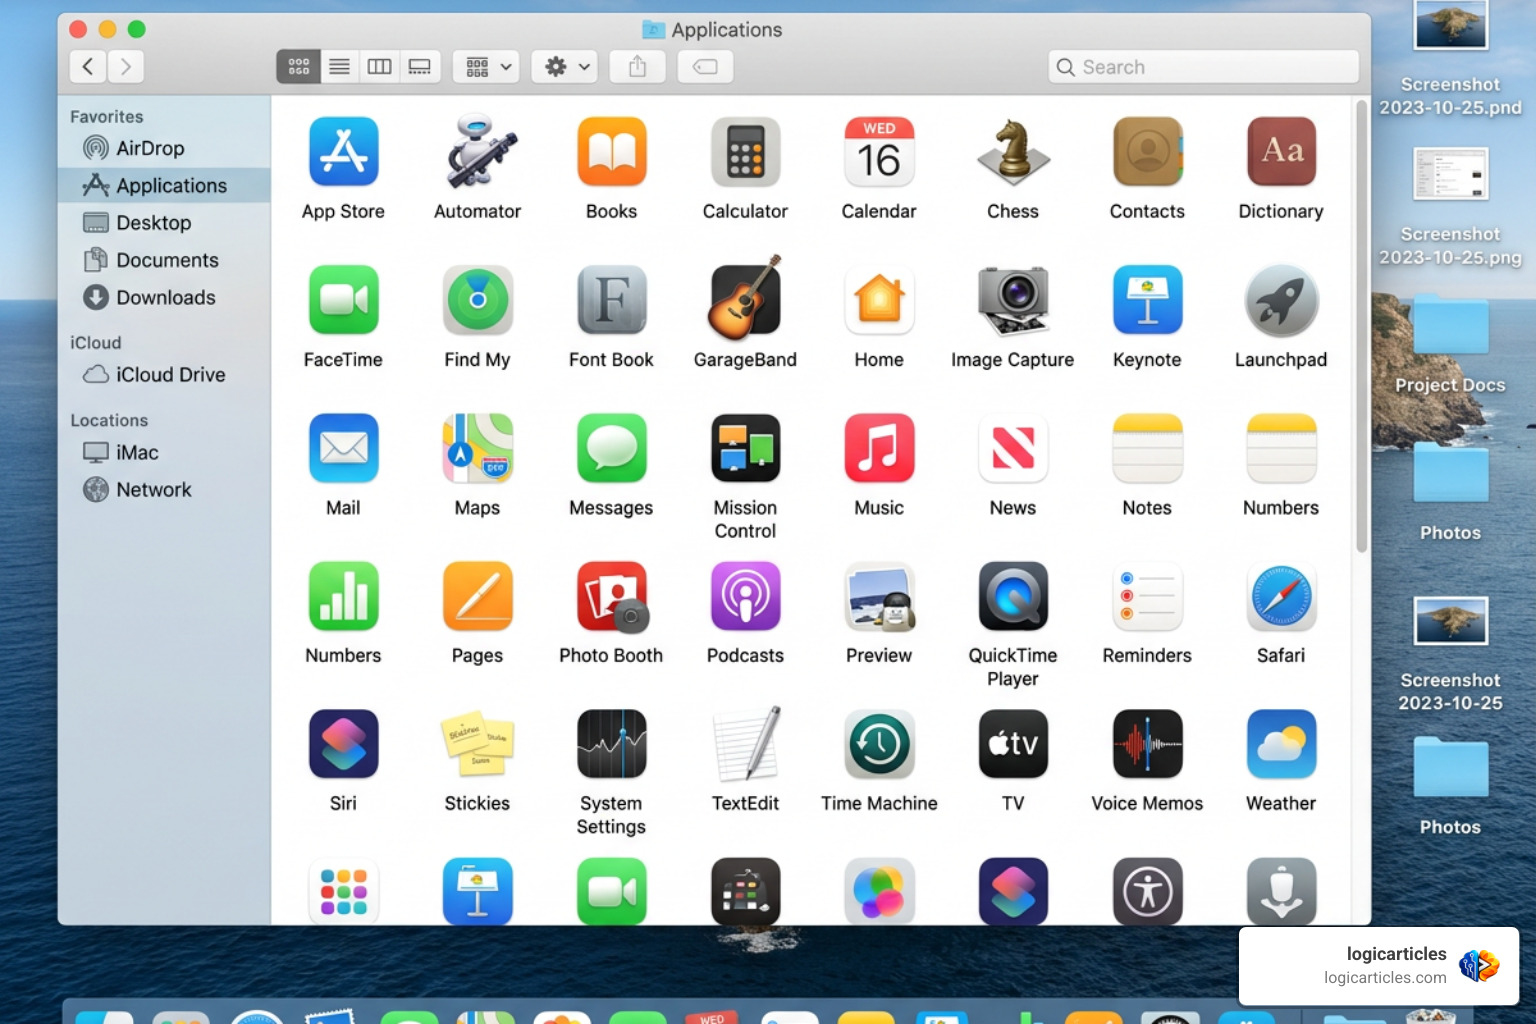Open Documents in the sidebar
Image resolution: width=1536 pixels, height=1024 pixels.
point(164,260)
